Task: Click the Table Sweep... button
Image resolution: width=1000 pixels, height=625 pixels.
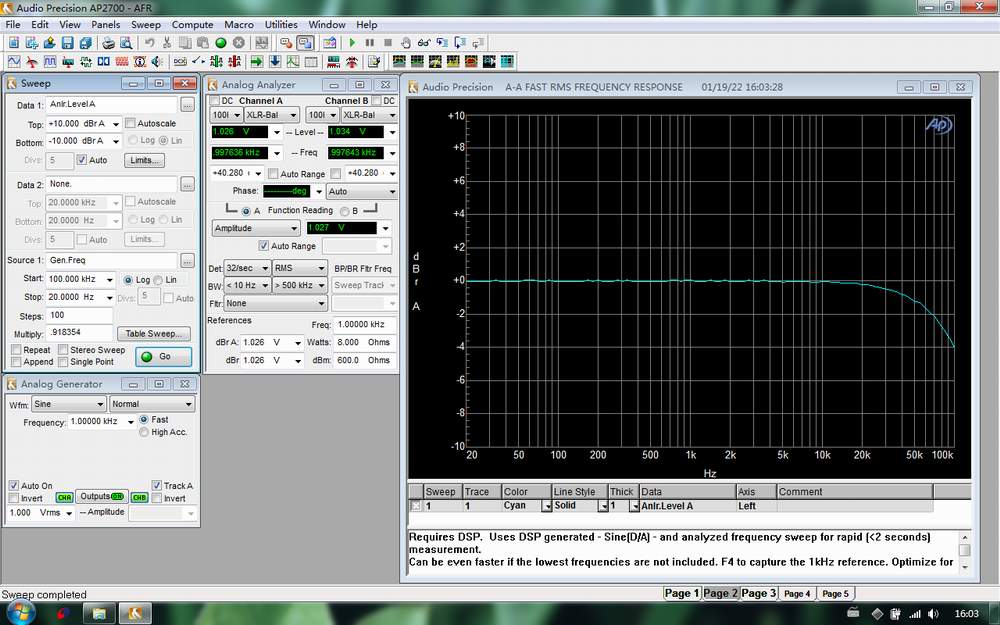Action: tap(154, 334)
